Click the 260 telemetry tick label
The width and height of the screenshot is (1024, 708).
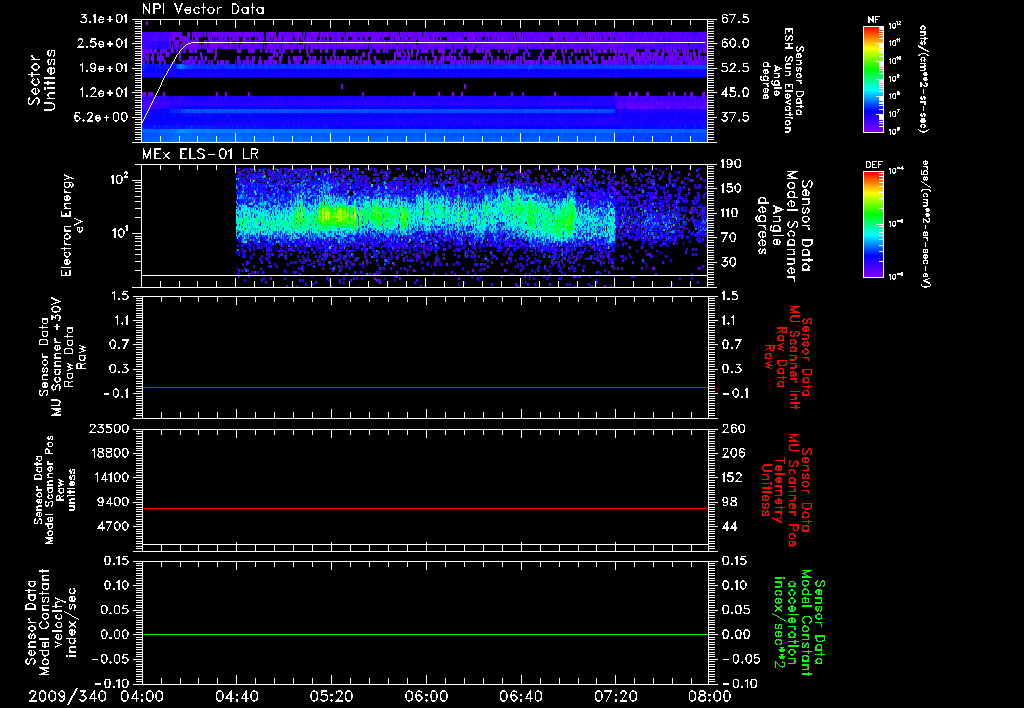pyautogui.click(x=732, y=428)
